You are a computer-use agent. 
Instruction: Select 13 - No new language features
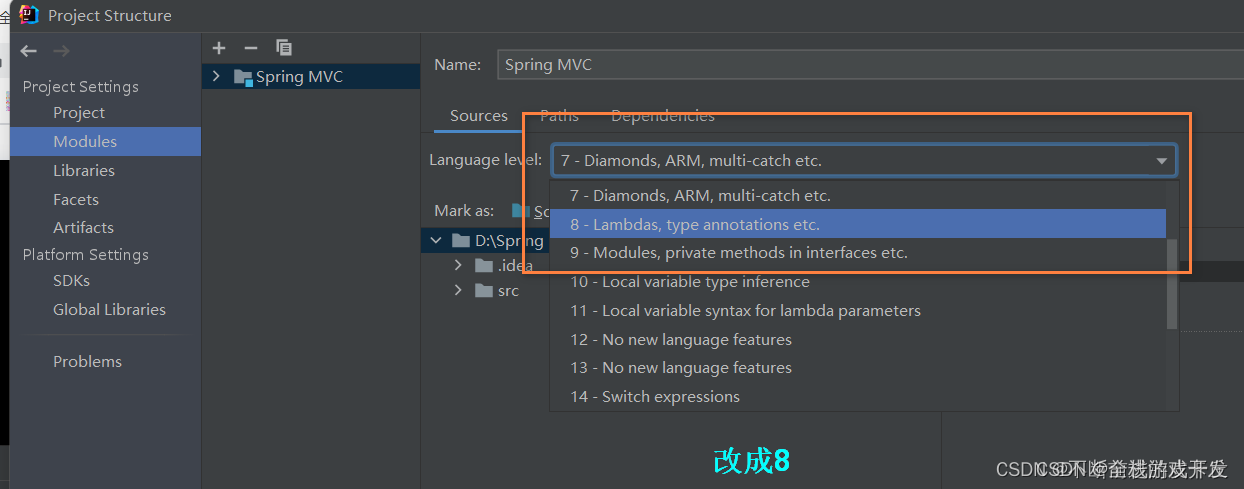pos(858,368)
